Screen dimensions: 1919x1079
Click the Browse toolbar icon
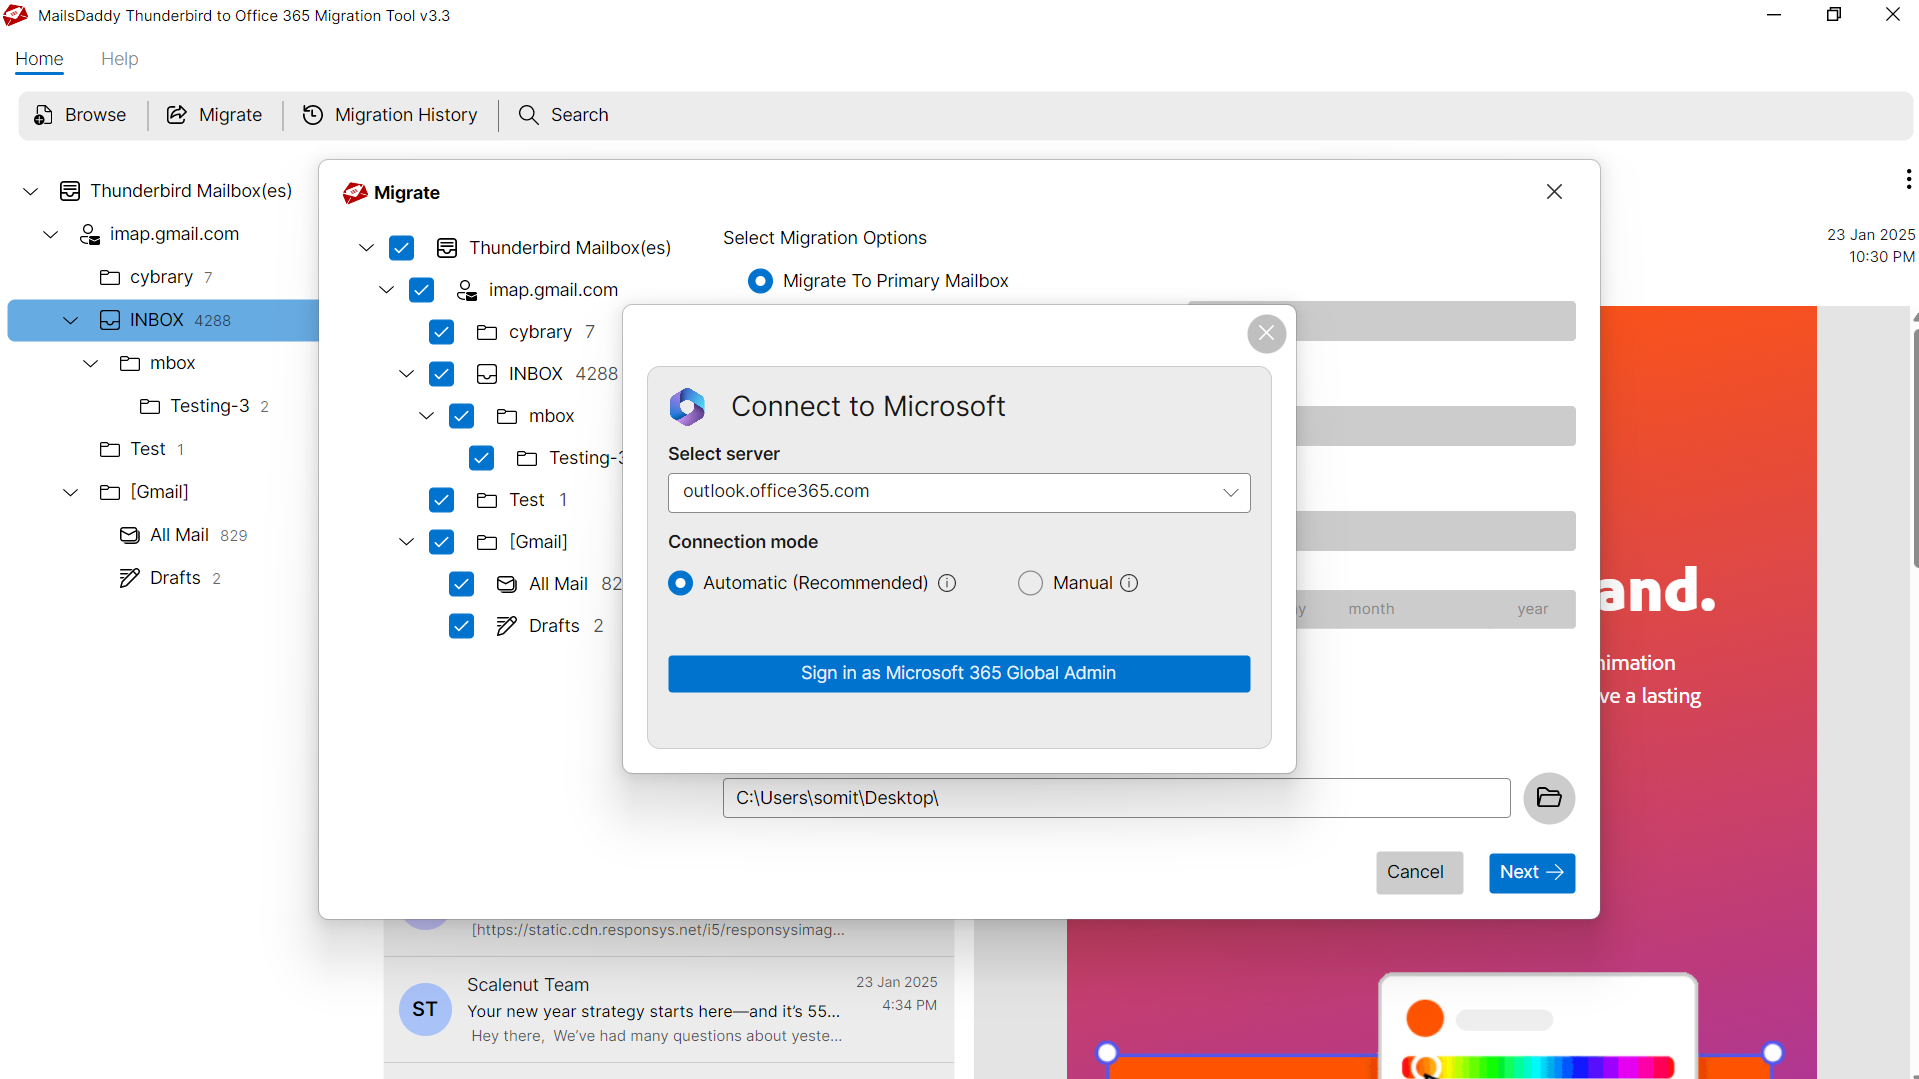(x=43, y=115)
